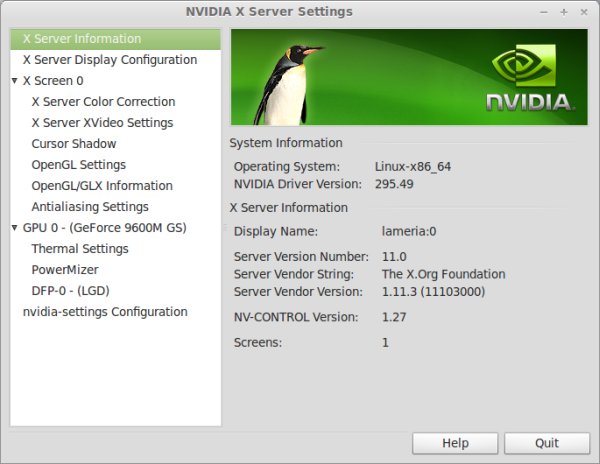Click the Linux-x86_64 operating system value
Viewport: 600px width, 464px height.
point(413,167)
